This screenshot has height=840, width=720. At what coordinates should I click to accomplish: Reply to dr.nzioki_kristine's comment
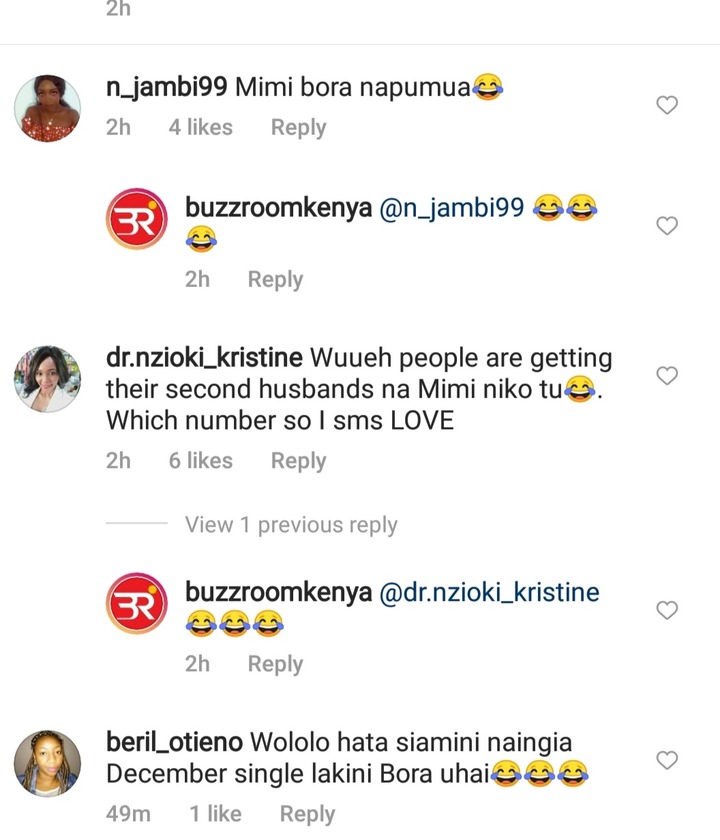tap(298, 461)
